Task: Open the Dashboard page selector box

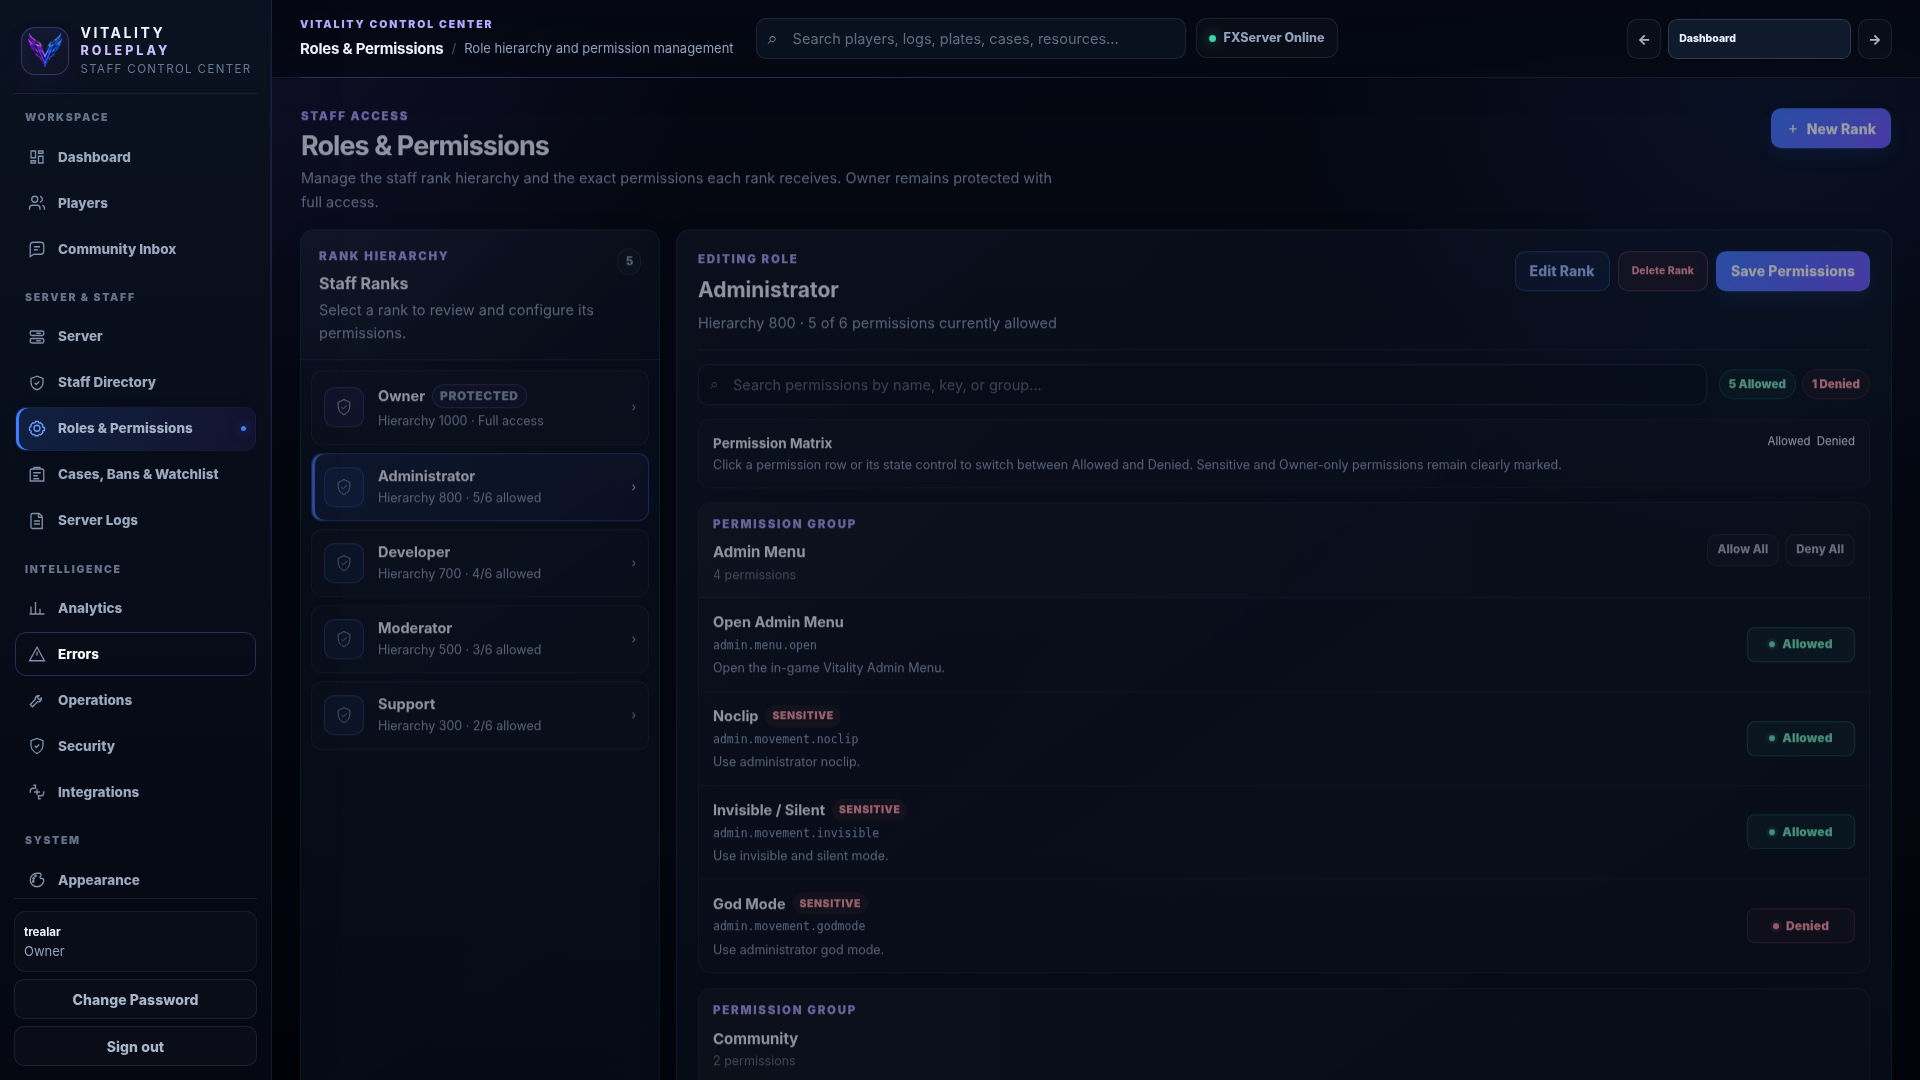Action: click(1758, 39)
